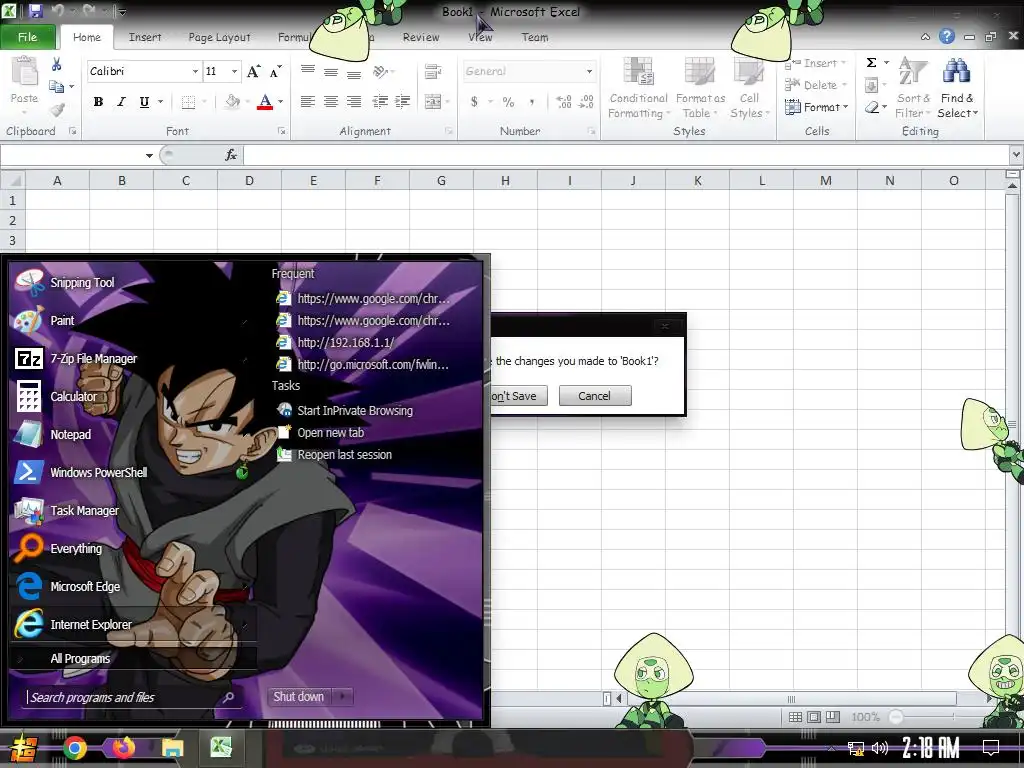The height and width of the screenshot is (768, 1024).
Task: Open Sort & Filter tool
Action: (x=913, y=88)
